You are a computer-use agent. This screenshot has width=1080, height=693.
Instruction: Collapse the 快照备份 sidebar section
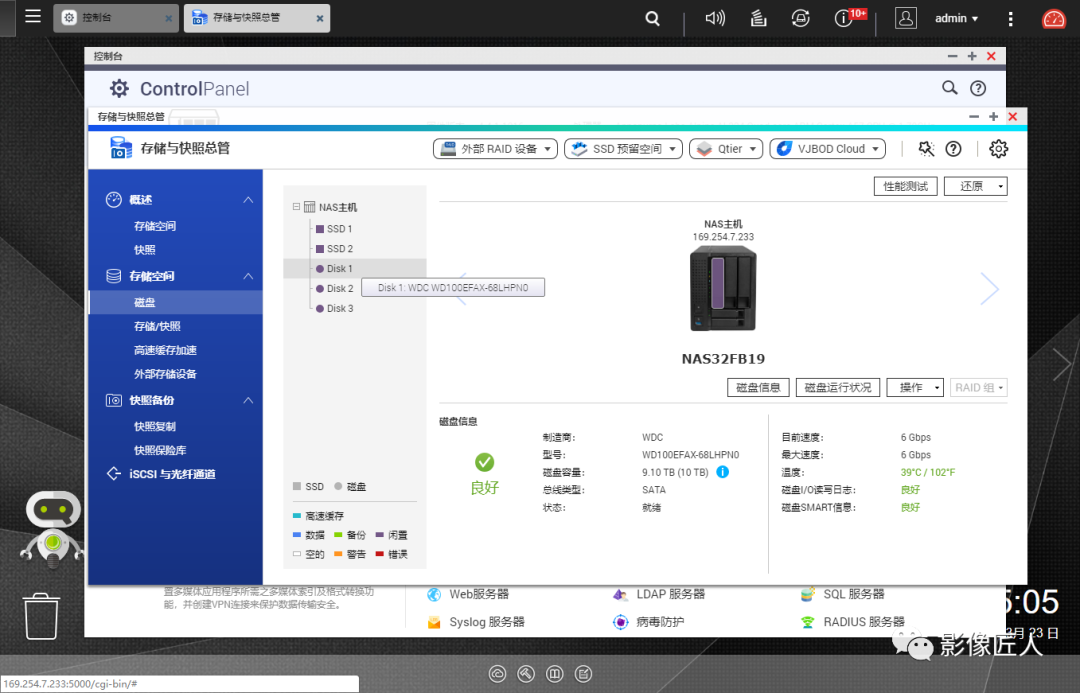pyautogui.click(x=248, y=400)
